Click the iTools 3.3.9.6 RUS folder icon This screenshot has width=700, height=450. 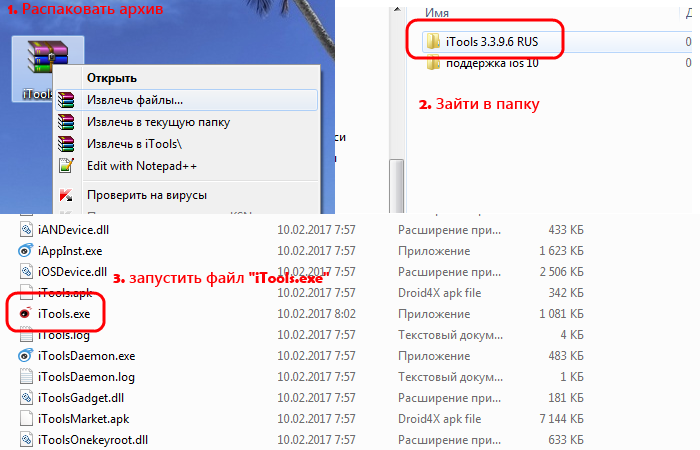coord(432,42)
